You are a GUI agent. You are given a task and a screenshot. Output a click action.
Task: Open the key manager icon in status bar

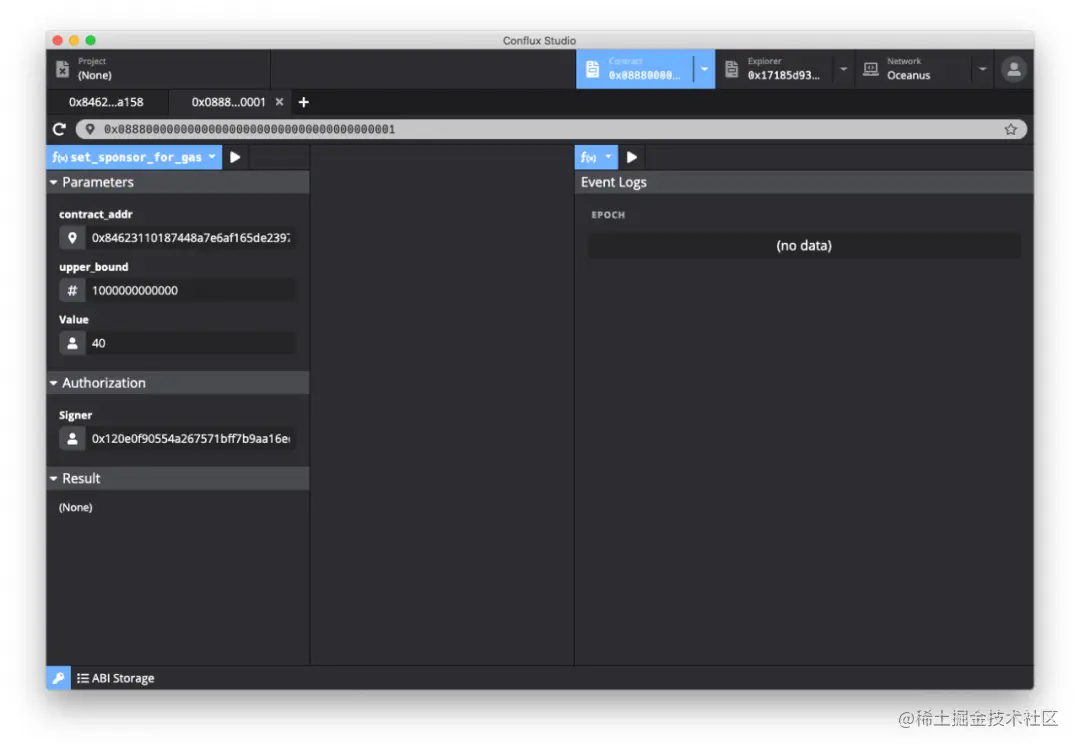click(59, 678)
